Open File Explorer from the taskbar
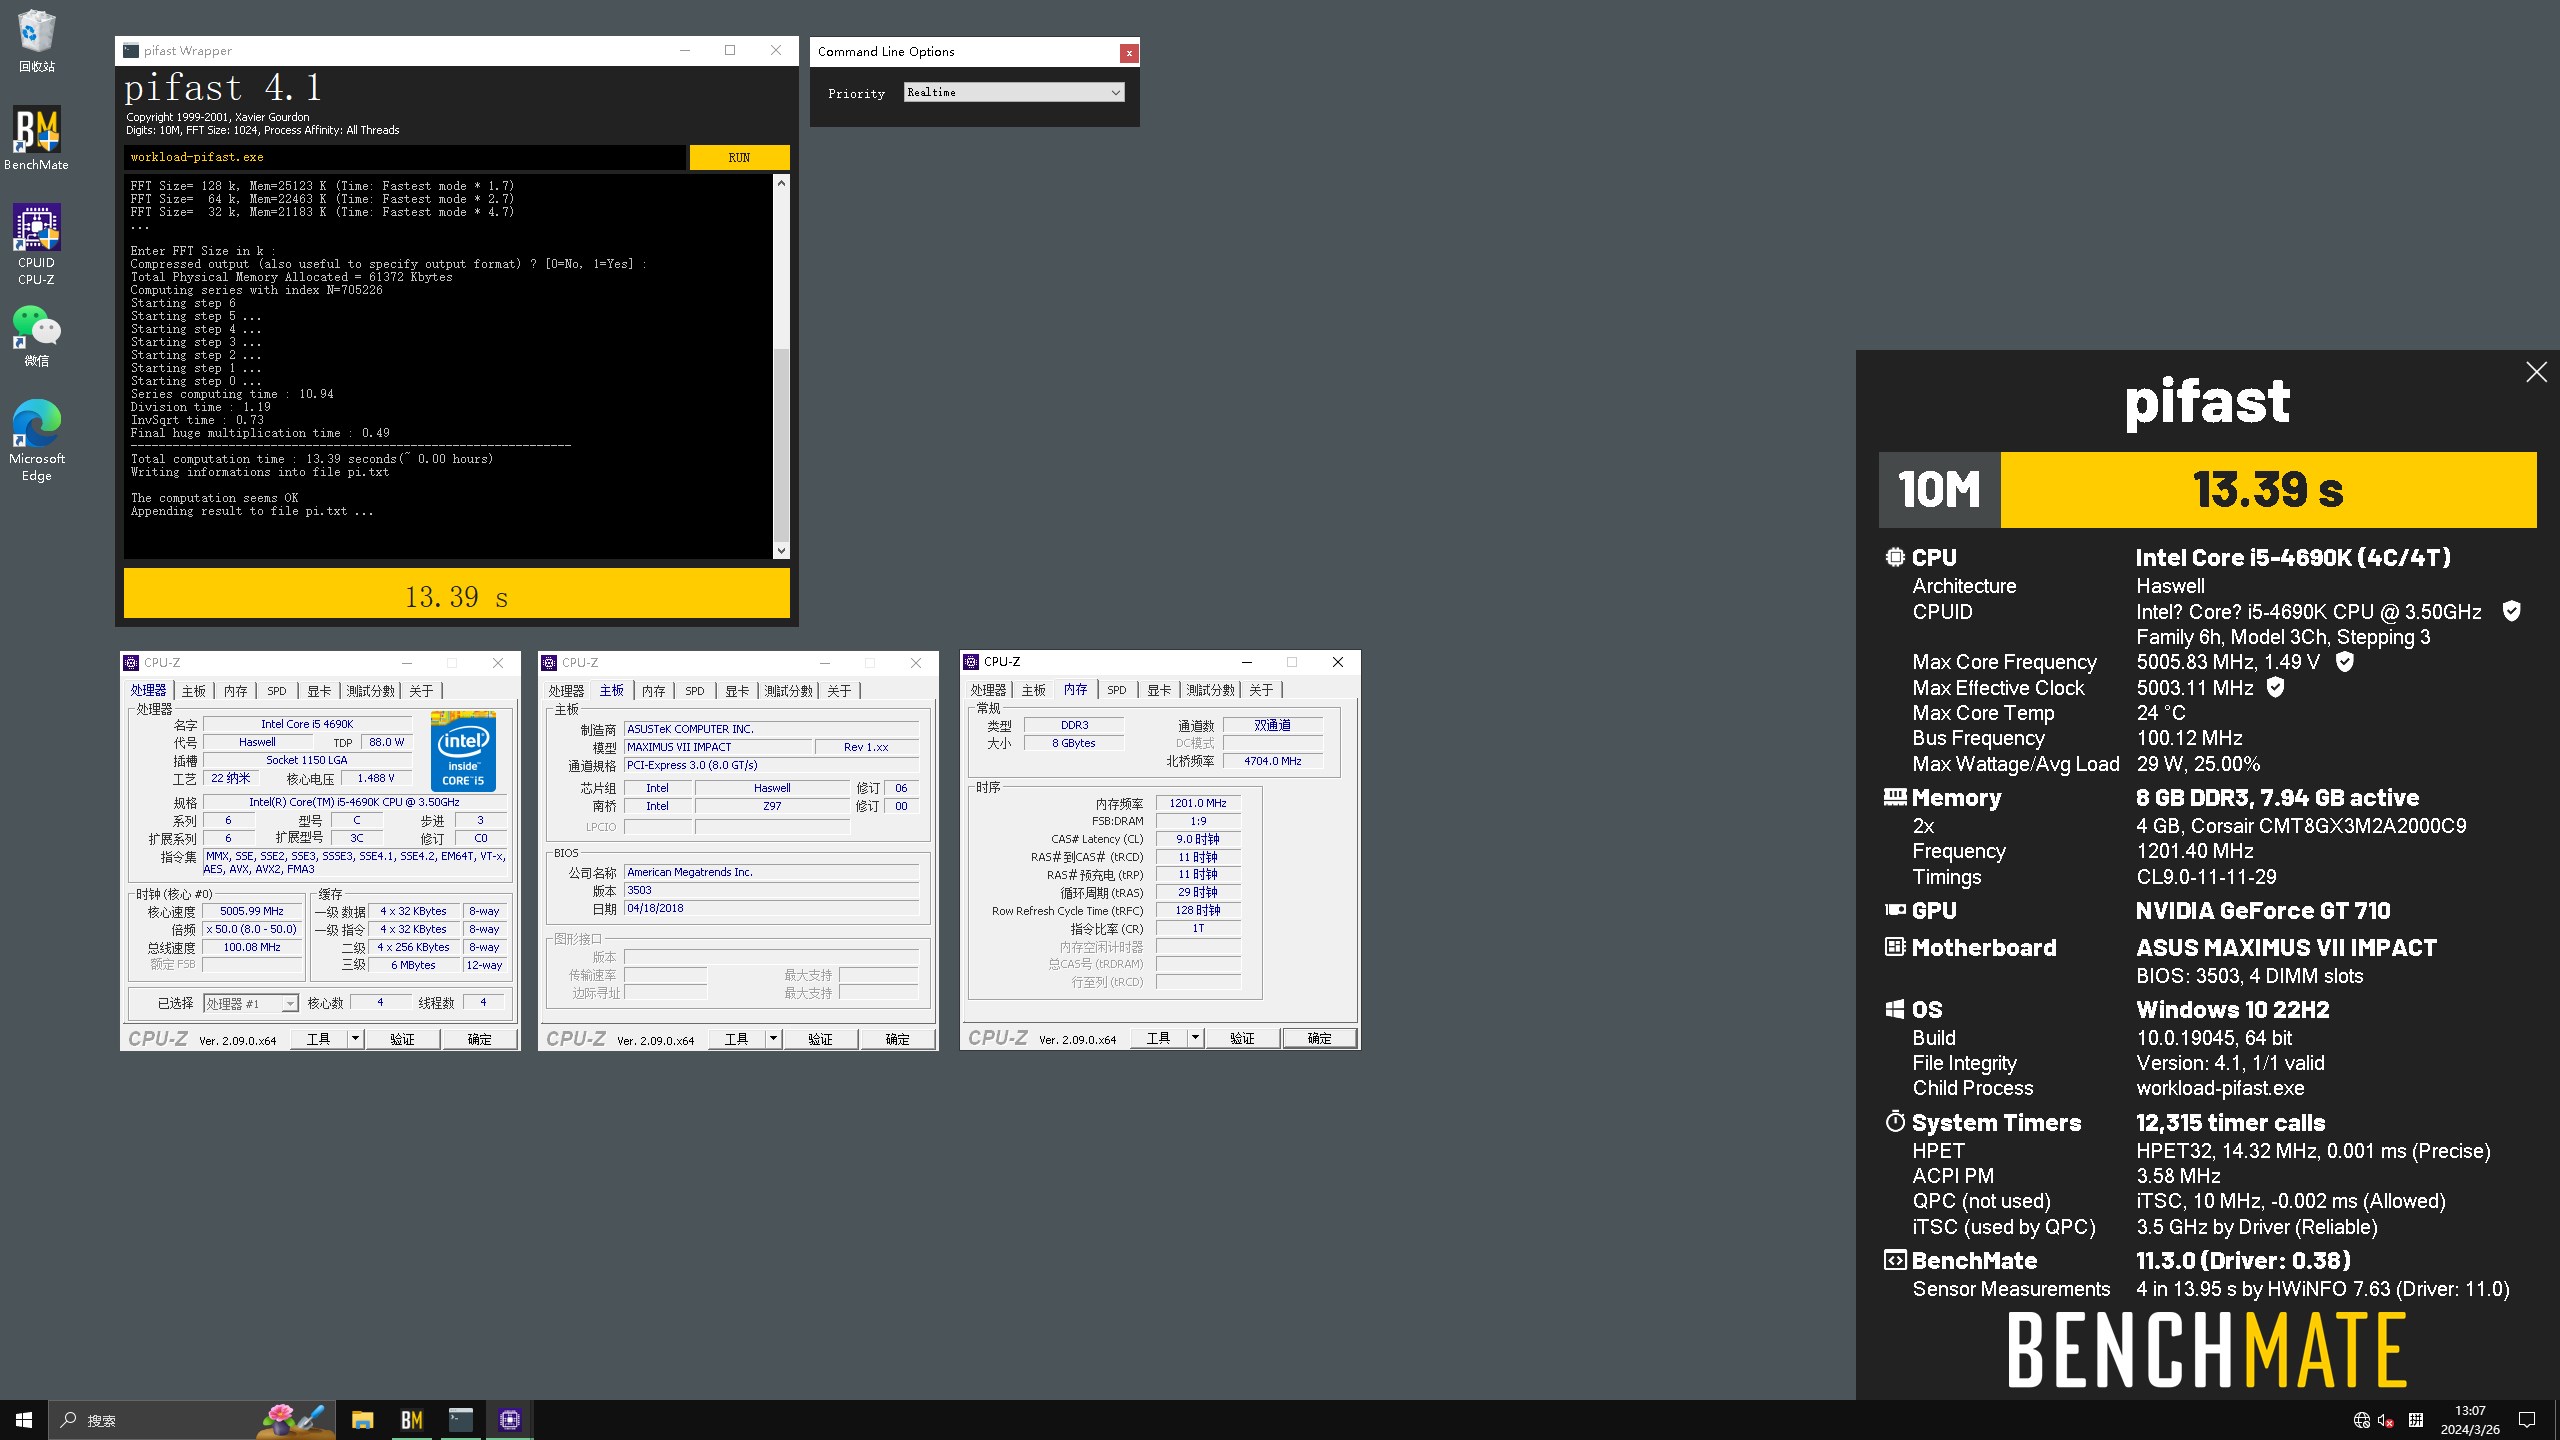 [x=362, y=1420]
